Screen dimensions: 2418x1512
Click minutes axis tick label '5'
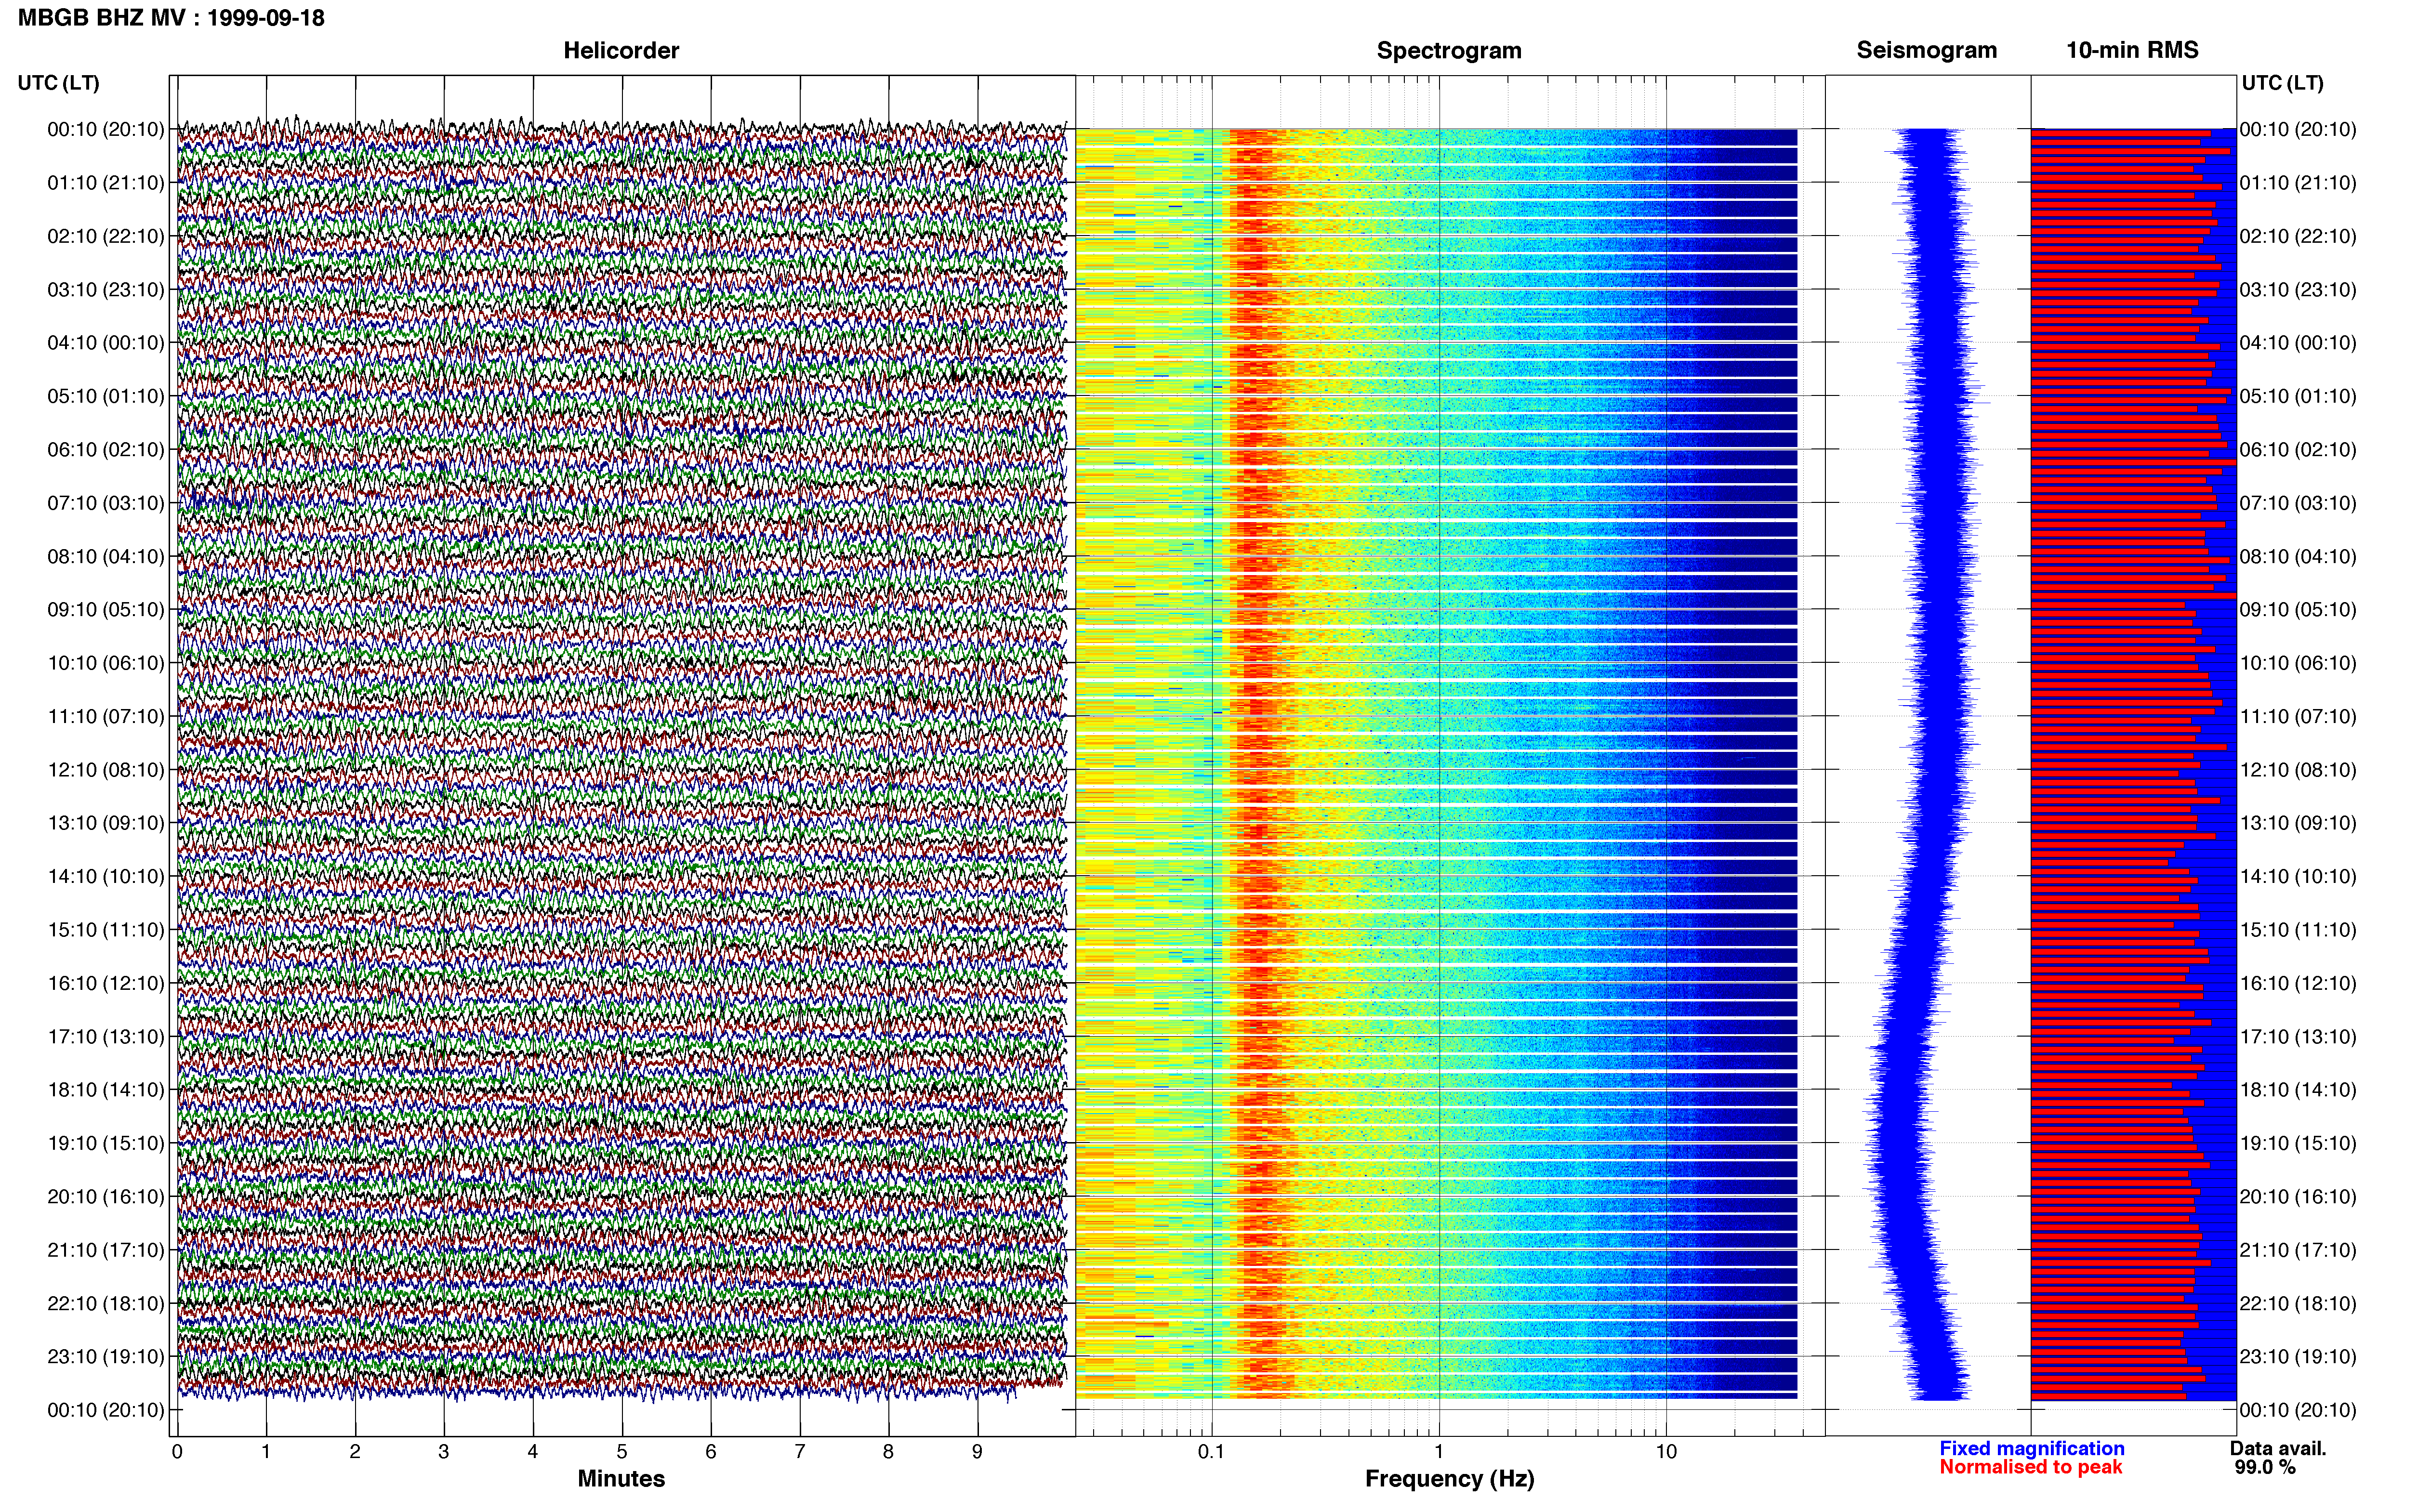[x=622, y=1452]
